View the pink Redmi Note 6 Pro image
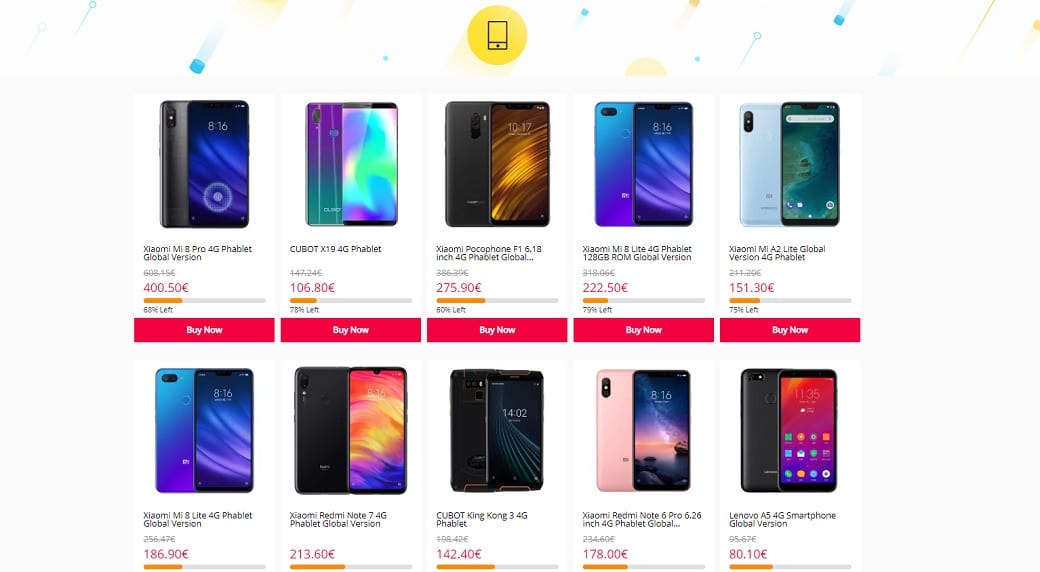1040x572 pixels. pyautogui.click(x=643, y=431)
